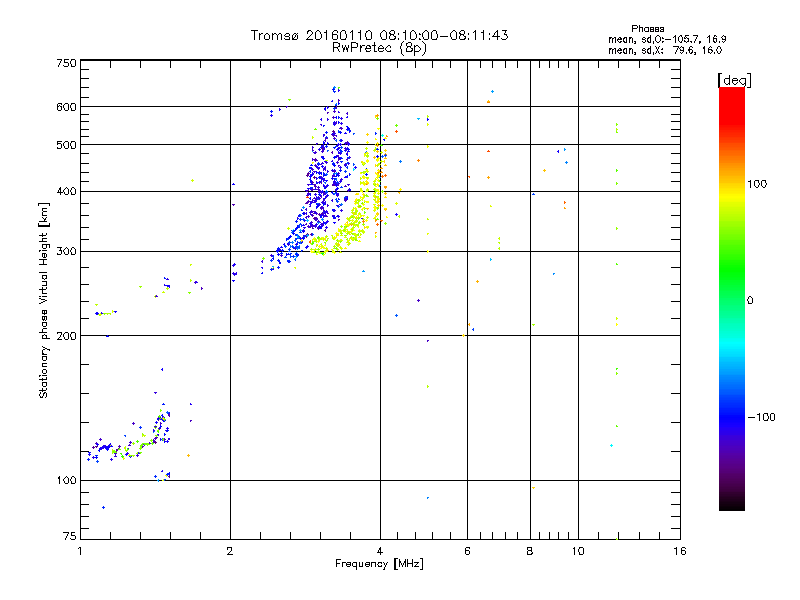Click the y-axis tick label '200'
The image size is (800, 600).
[66, 336]
